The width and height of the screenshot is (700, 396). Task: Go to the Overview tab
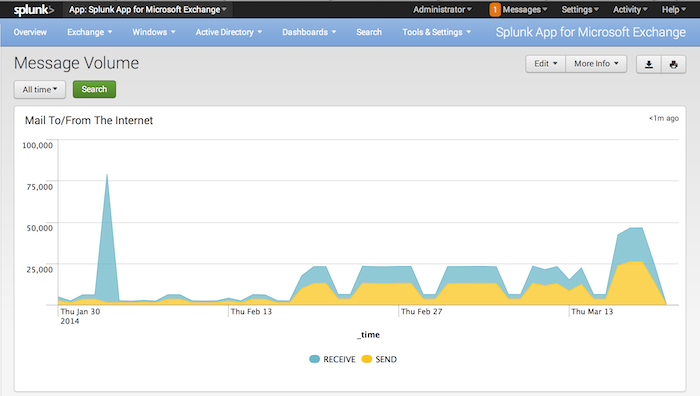pos(30,32)
